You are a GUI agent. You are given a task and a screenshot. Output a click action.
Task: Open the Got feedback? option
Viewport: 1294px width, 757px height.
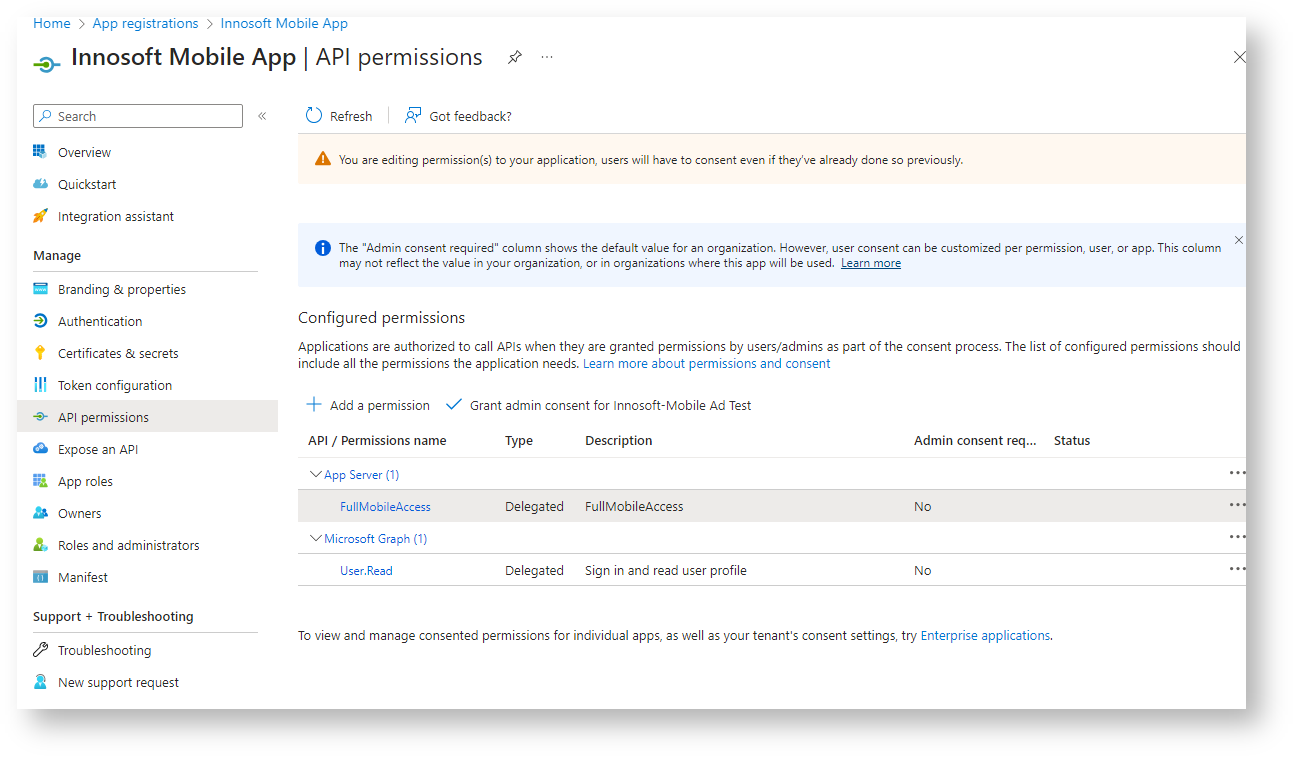tap(458, 116)
